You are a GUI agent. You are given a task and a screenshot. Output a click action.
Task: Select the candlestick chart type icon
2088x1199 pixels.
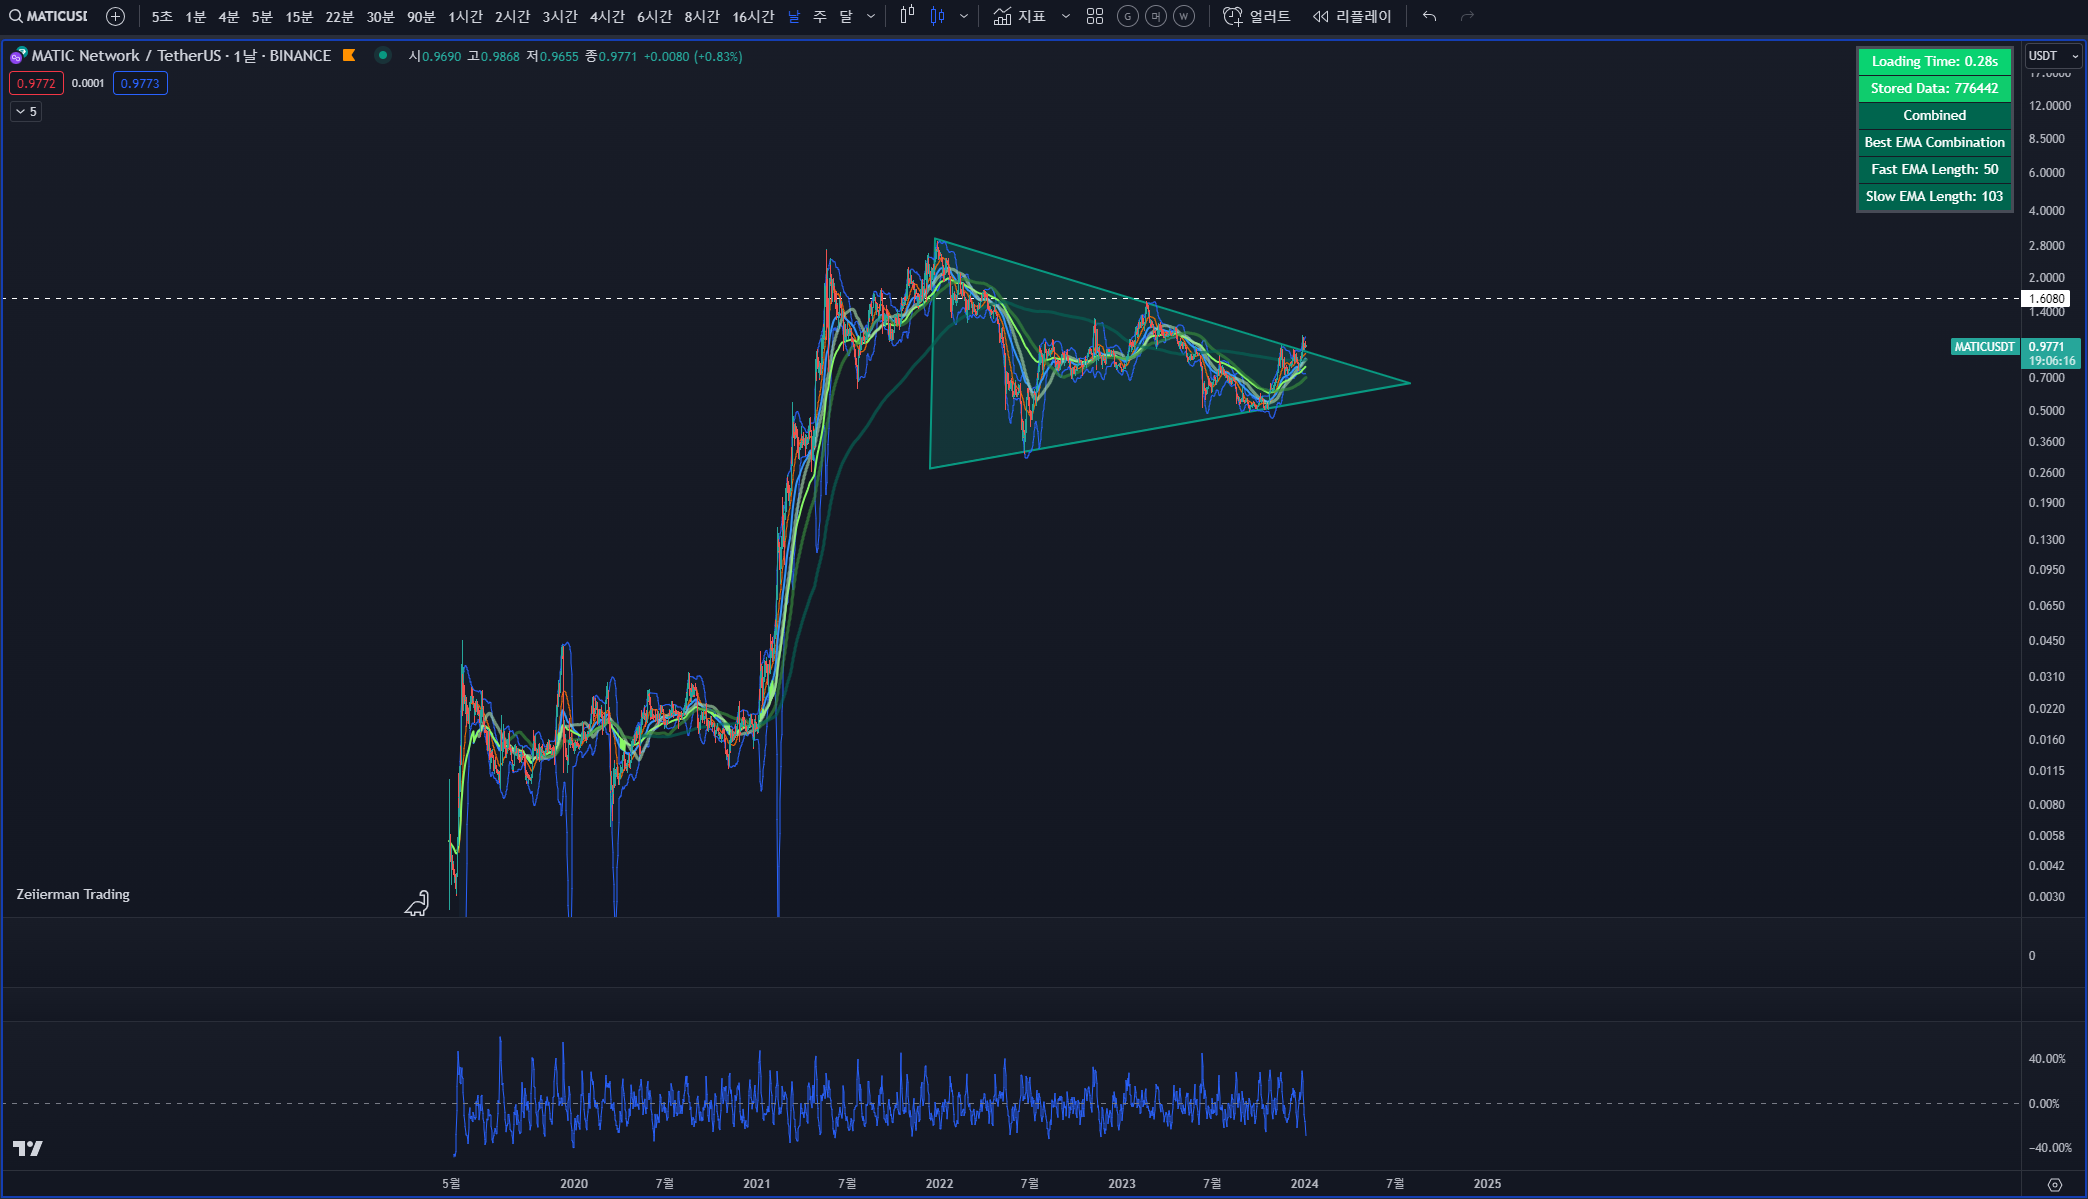click(938, 16)
